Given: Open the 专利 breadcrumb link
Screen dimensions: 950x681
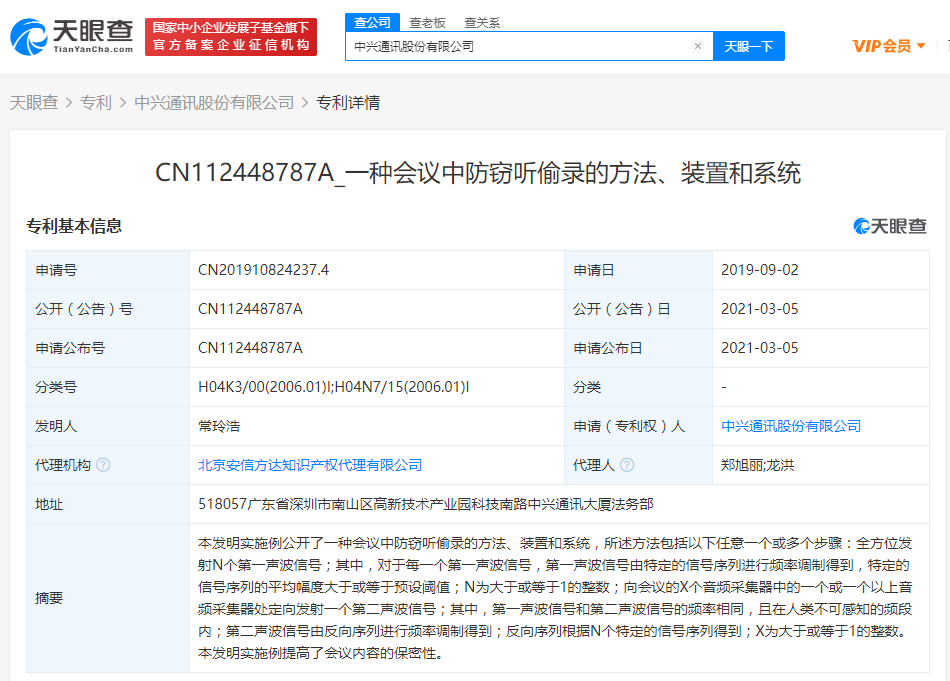Looking at the screenshot, I should 96,102.
